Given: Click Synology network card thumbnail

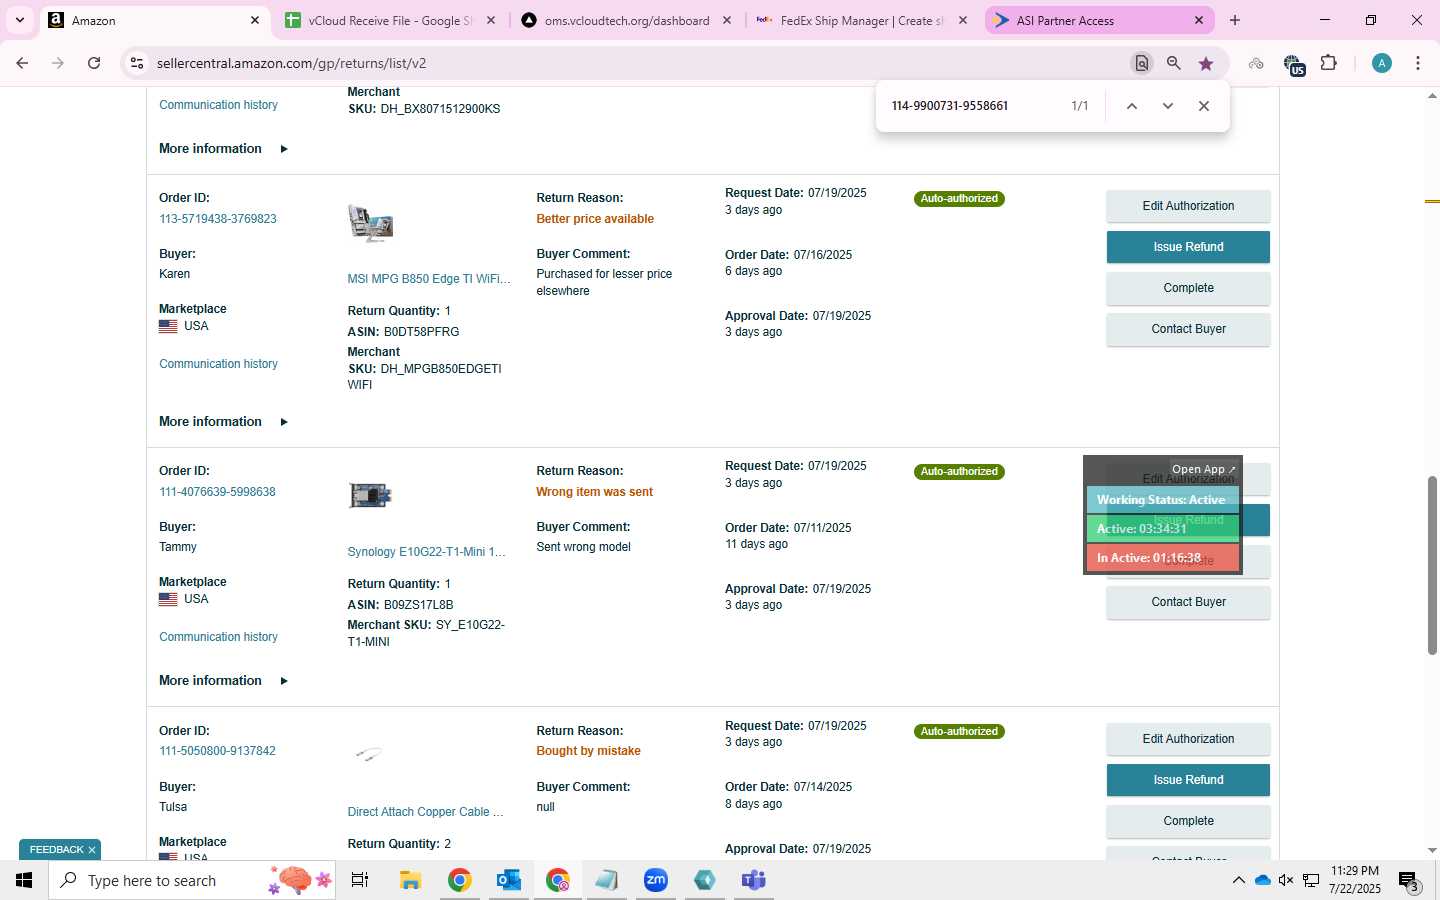Looking at the screenshot, I should coord(370,495).
